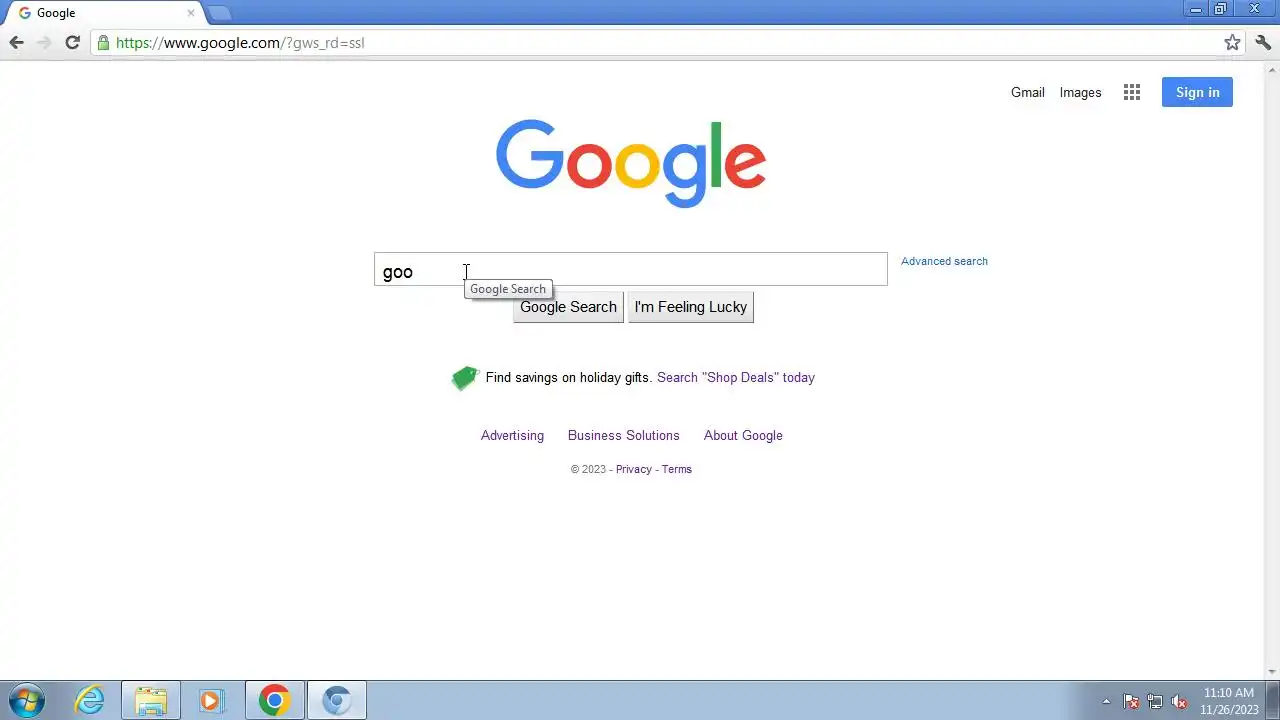Restore down the Chrome window
Viewport: 1280px width, 720px height.
(x=1220, y=9)
